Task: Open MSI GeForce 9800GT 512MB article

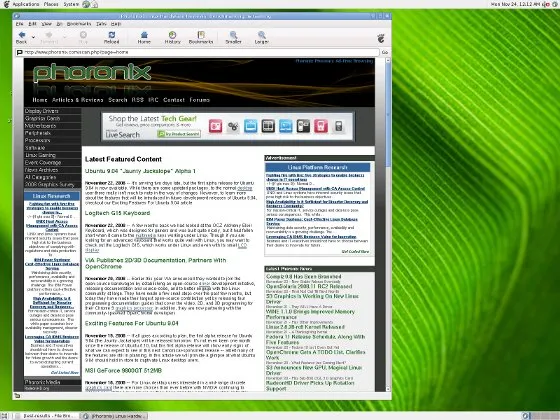Action: pyautogui.click(x=123, y=371)
